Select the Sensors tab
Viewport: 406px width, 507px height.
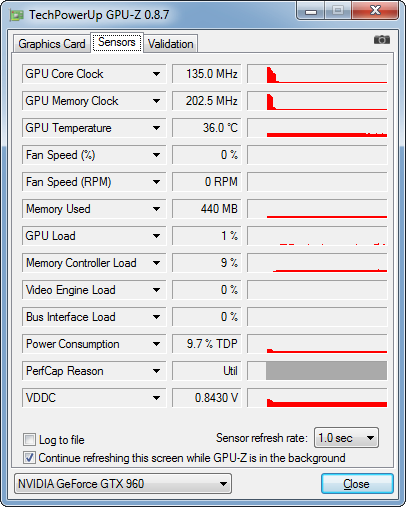[x=117, y=42]
